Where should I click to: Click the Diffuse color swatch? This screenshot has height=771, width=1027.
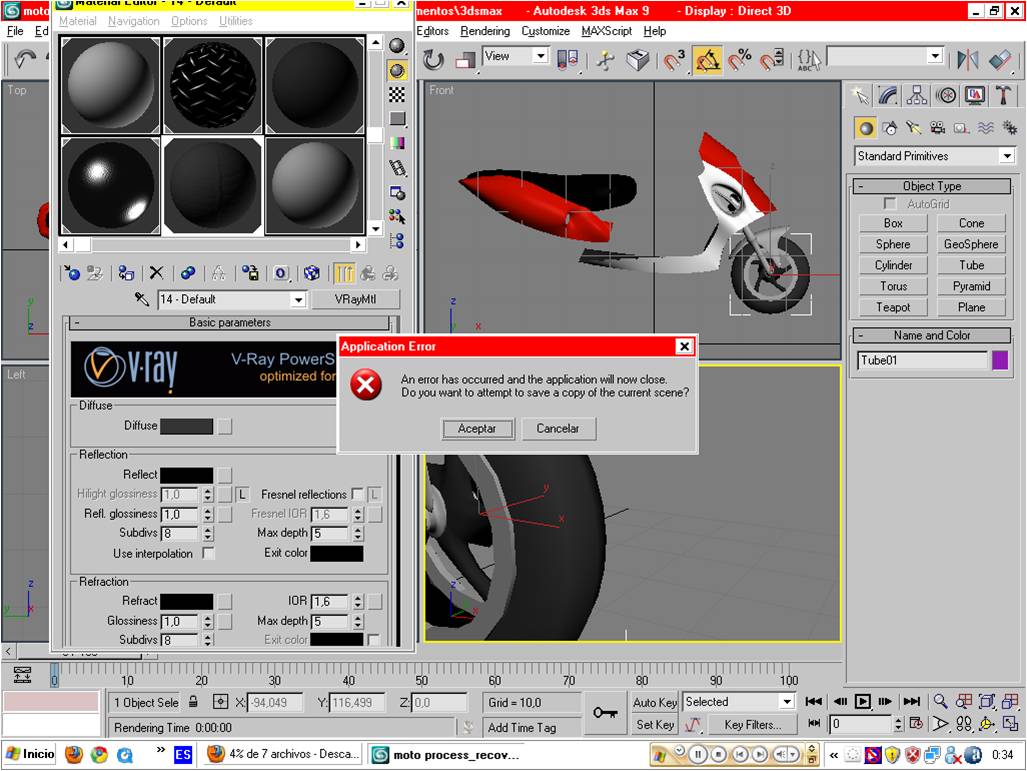(186, 426)
